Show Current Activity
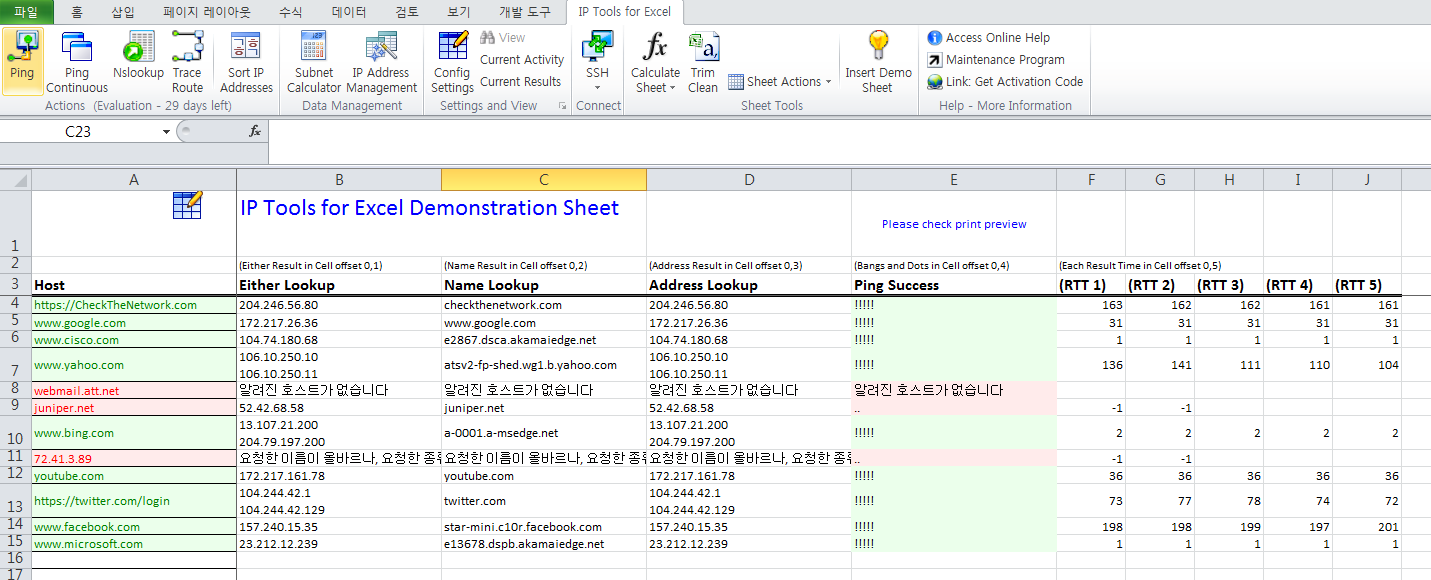Viewport: 1431px width, 580px height. (521, 60)
